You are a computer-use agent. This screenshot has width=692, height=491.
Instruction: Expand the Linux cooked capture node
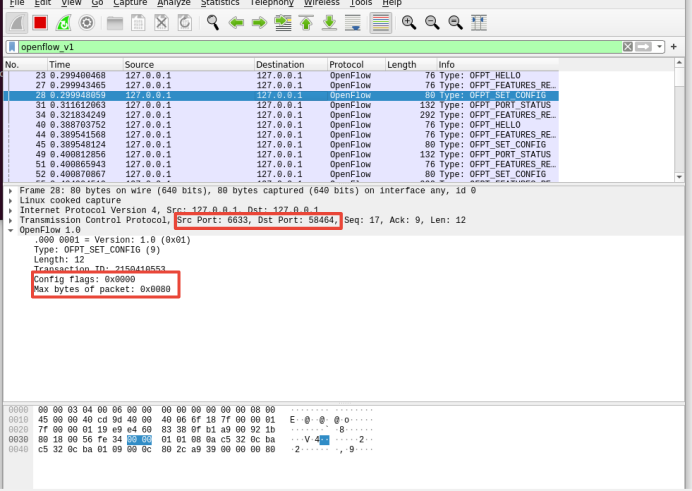pos(11,200)
